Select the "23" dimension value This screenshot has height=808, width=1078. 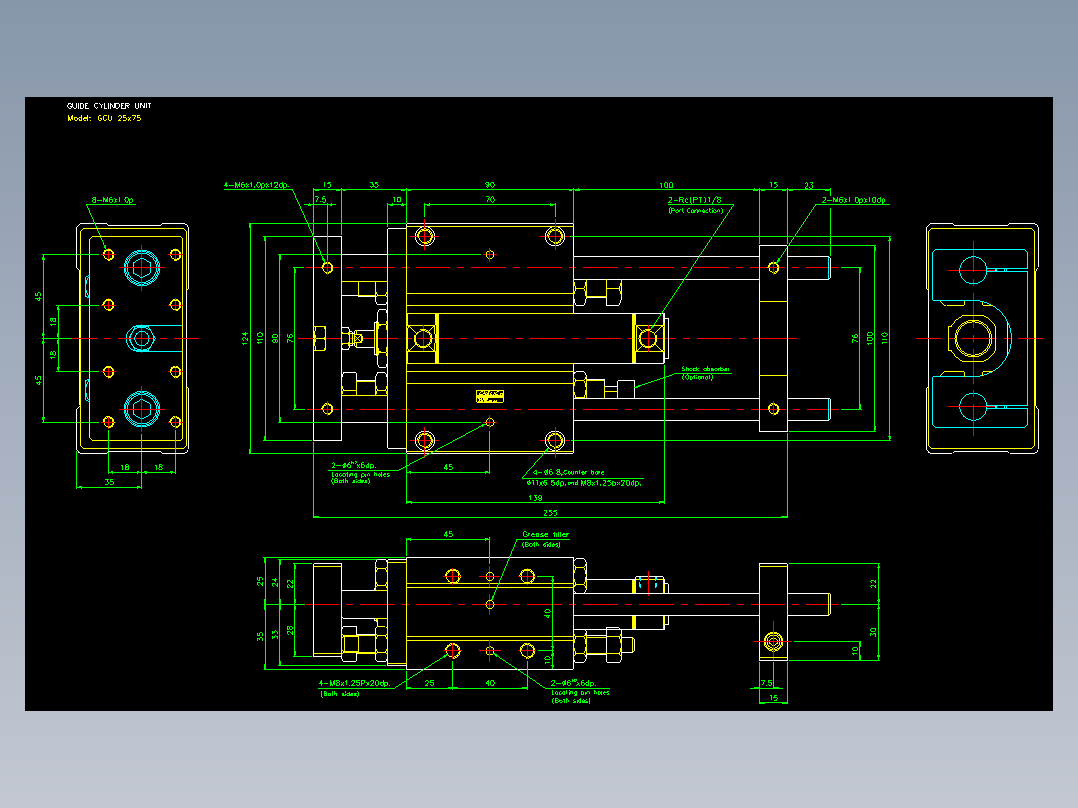pos(808,185)
